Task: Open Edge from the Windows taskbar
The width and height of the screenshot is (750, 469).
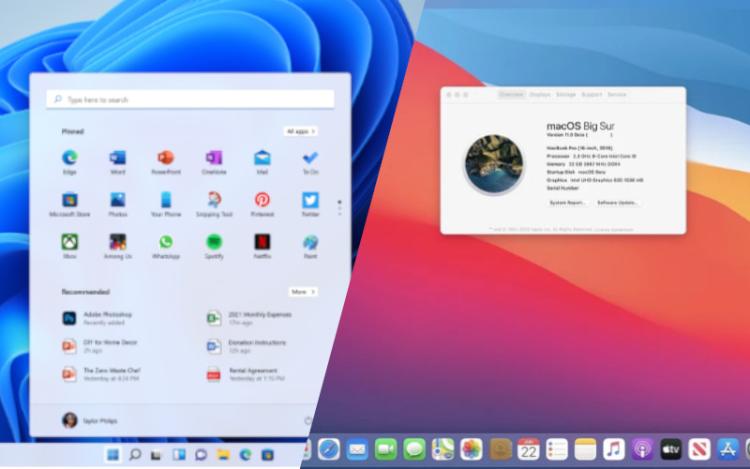Action: 245,455
